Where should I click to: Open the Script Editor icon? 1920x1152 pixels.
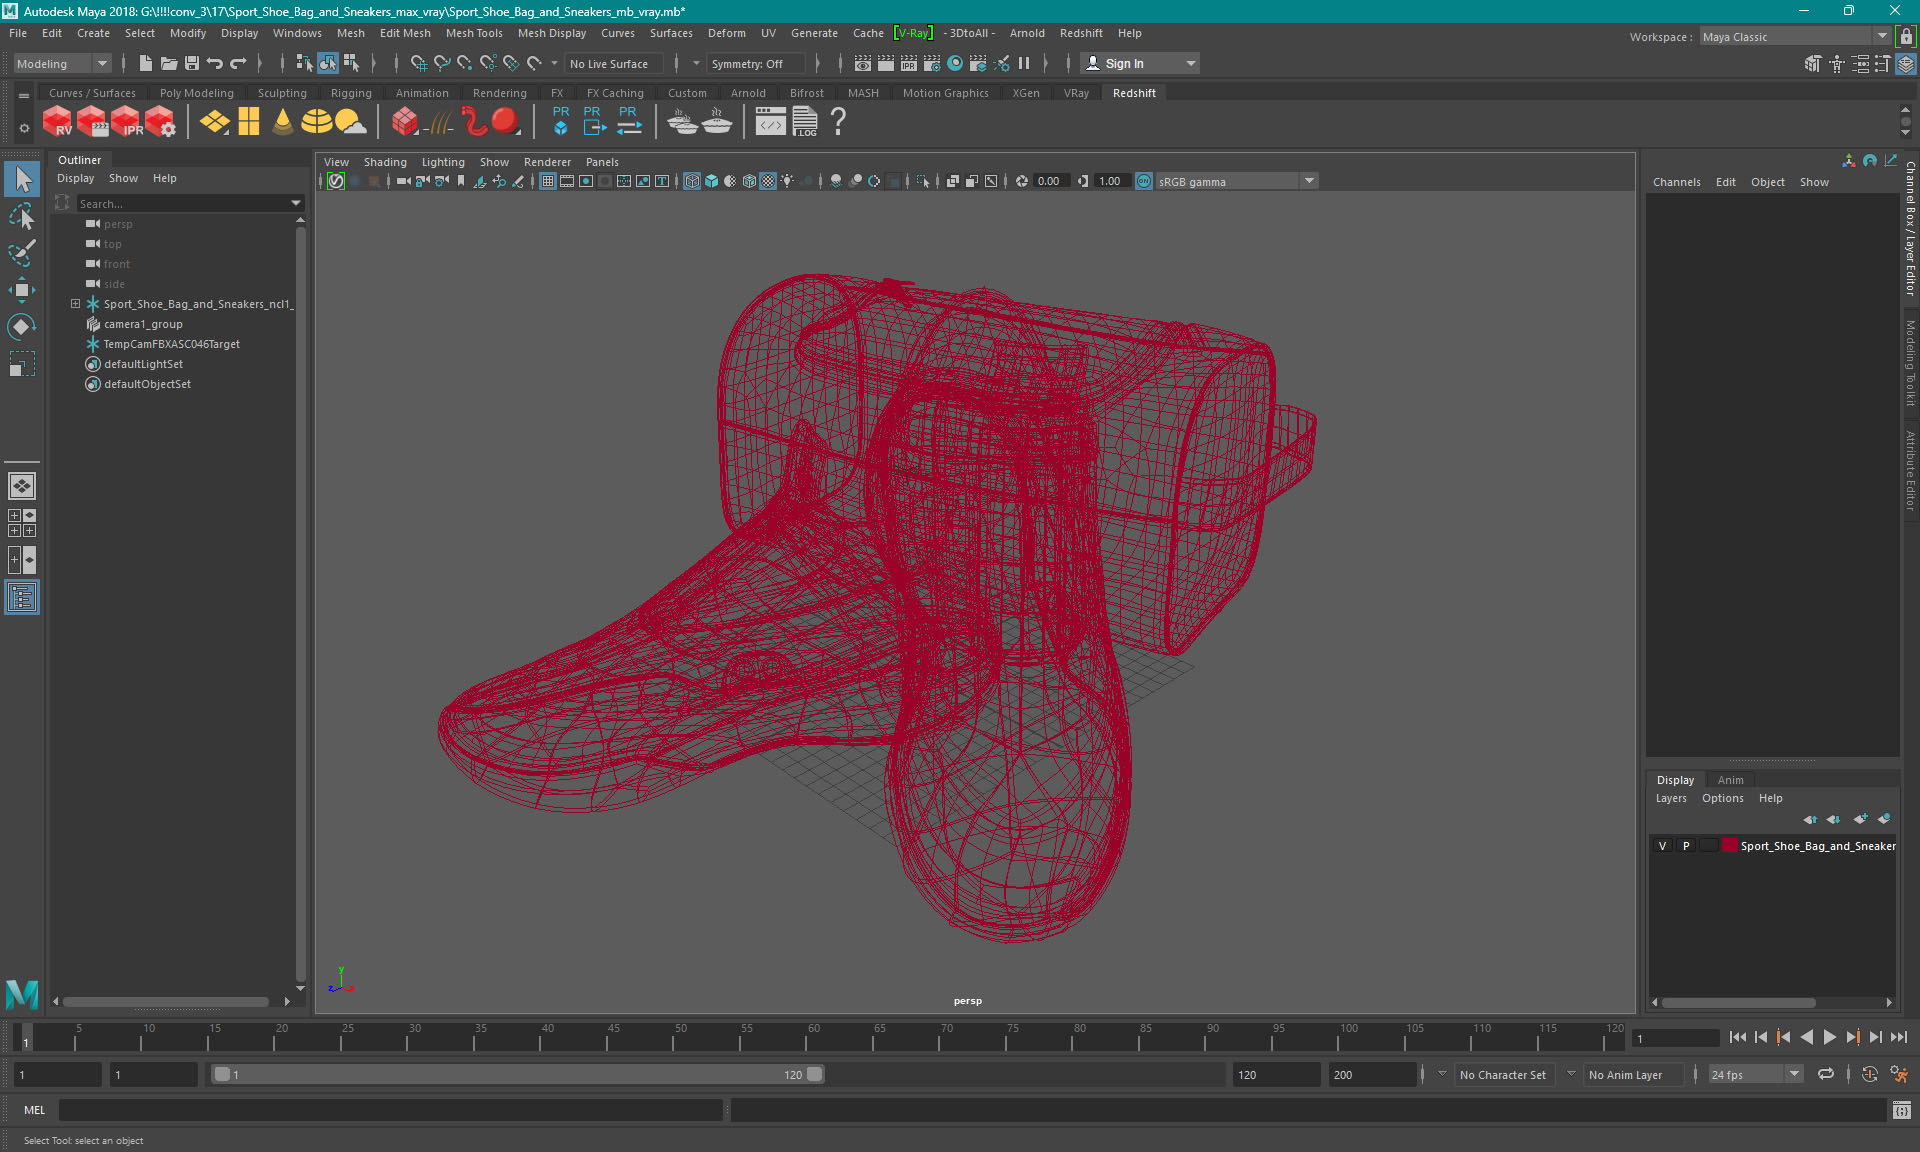(1902, 1110)
